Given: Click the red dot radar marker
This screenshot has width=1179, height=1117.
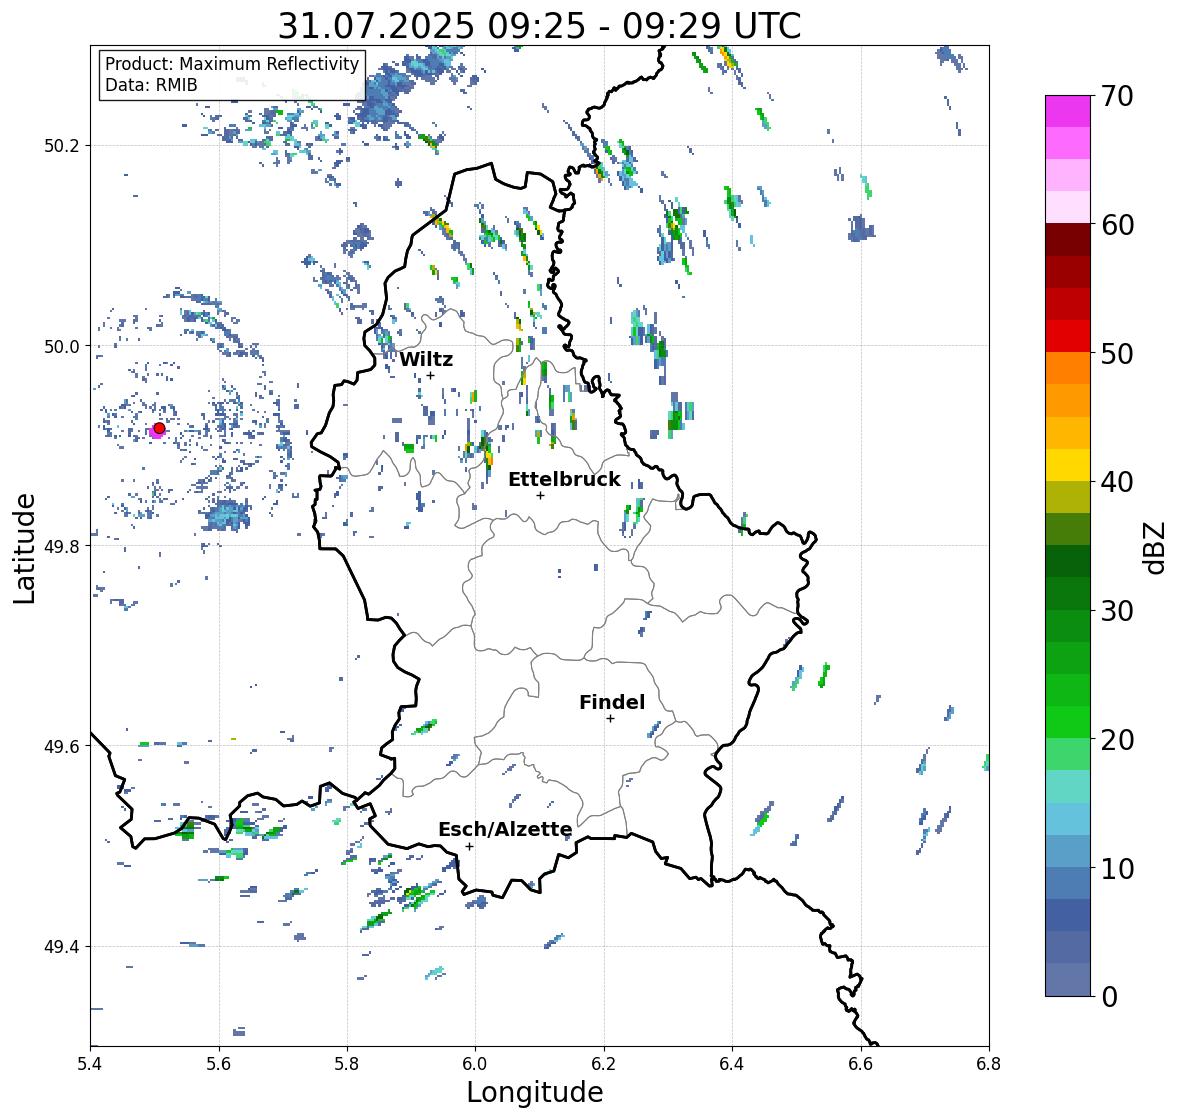Looking at the screenshot, I should pos(159,428).
